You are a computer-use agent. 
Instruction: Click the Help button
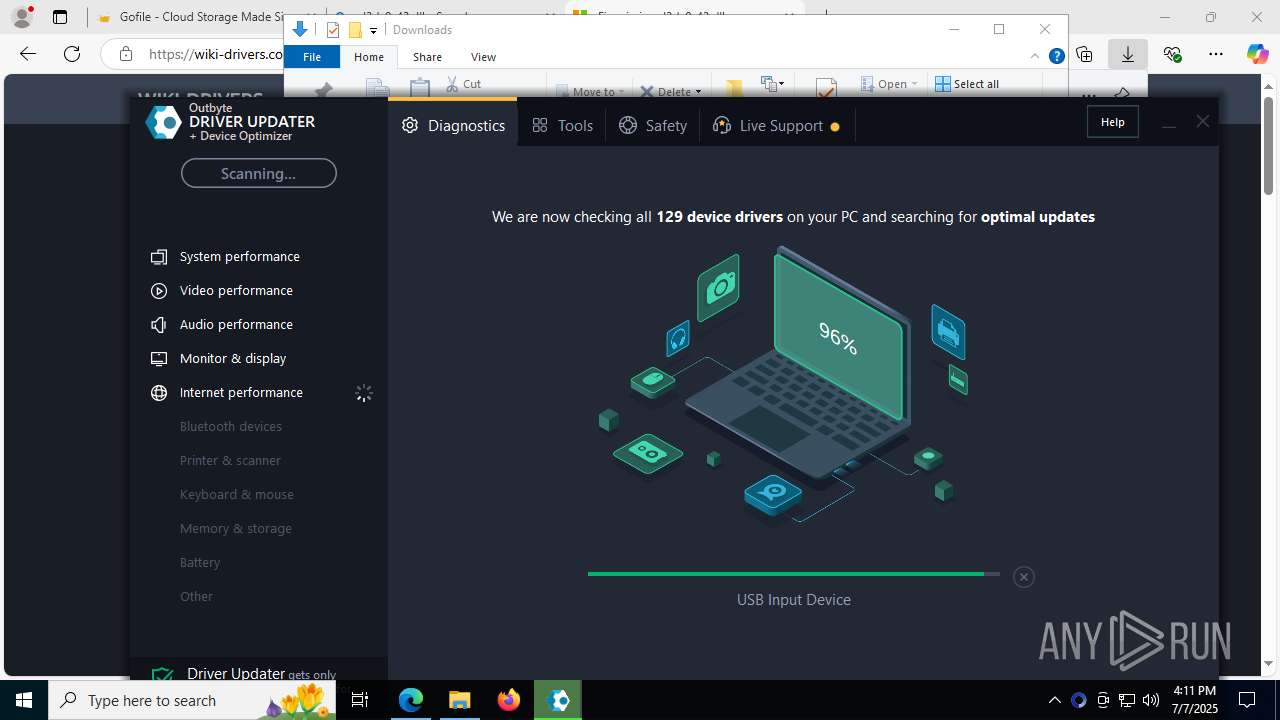(x=1112, y=122)
